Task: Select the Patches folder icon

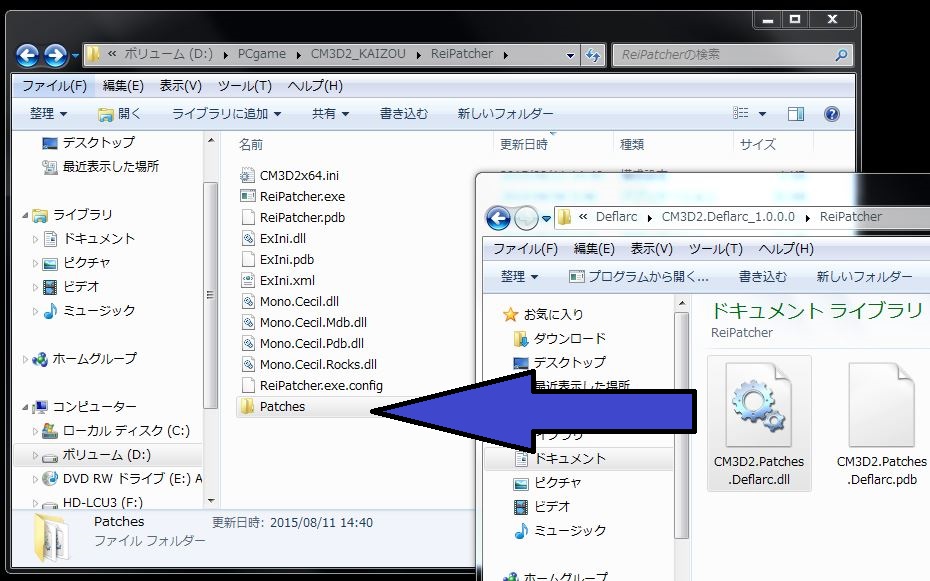Action: (247, 406)
